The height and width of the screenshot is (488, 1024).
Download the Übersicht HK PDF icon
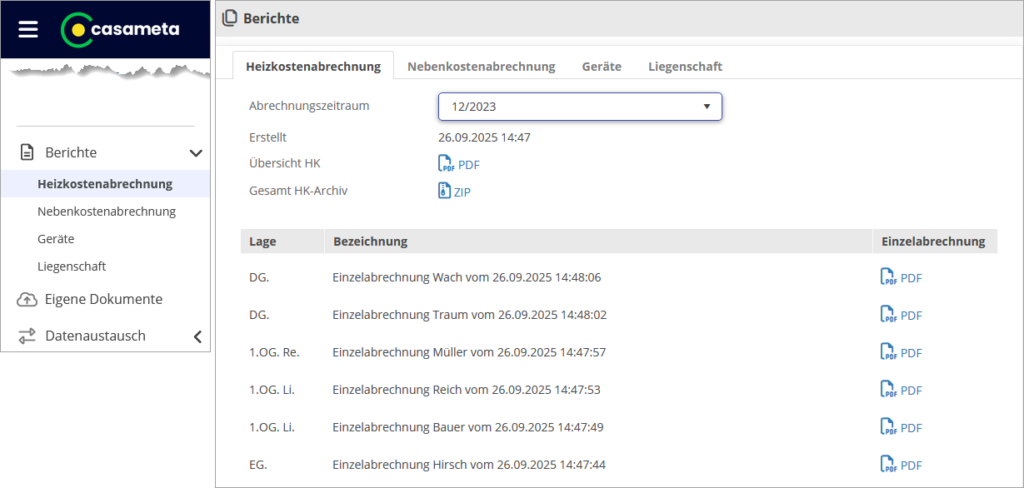445,164
